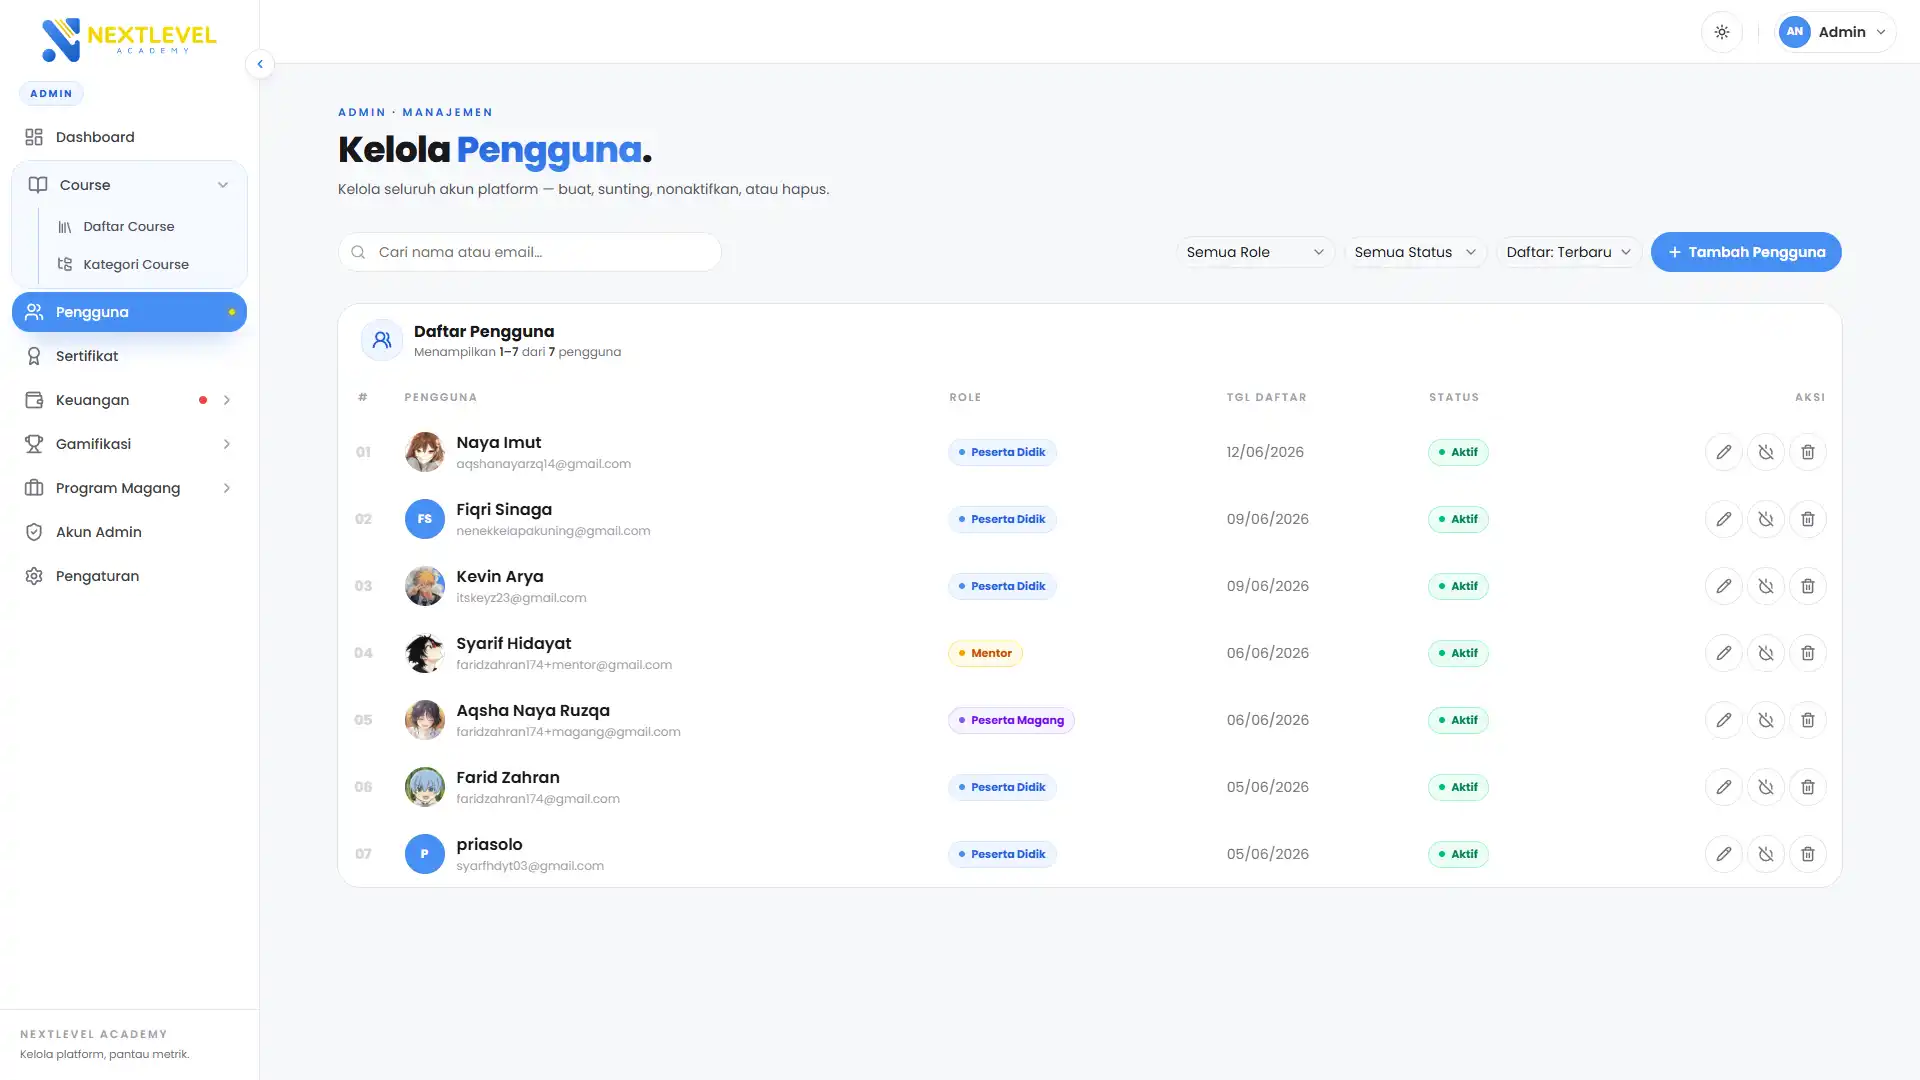Go to Dashboard in sidebar
This screenshot has width=1920, height=1080.
coord(129,137)
